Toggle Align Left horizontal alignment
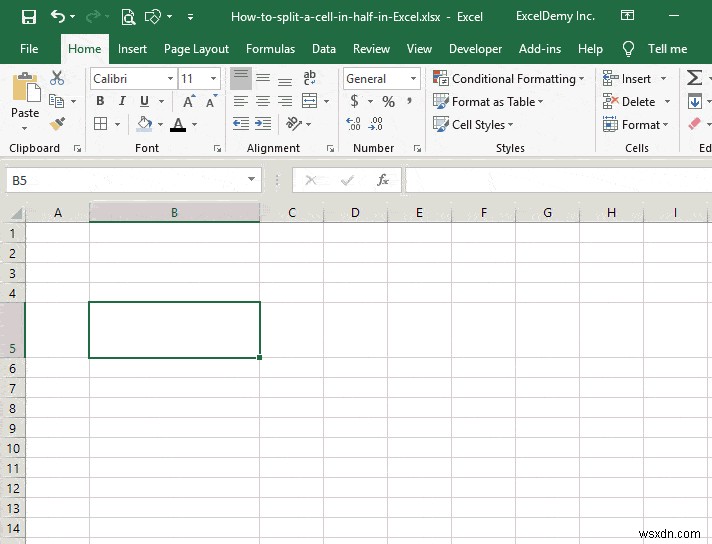 pyautogui.click(x=241, y=101)
